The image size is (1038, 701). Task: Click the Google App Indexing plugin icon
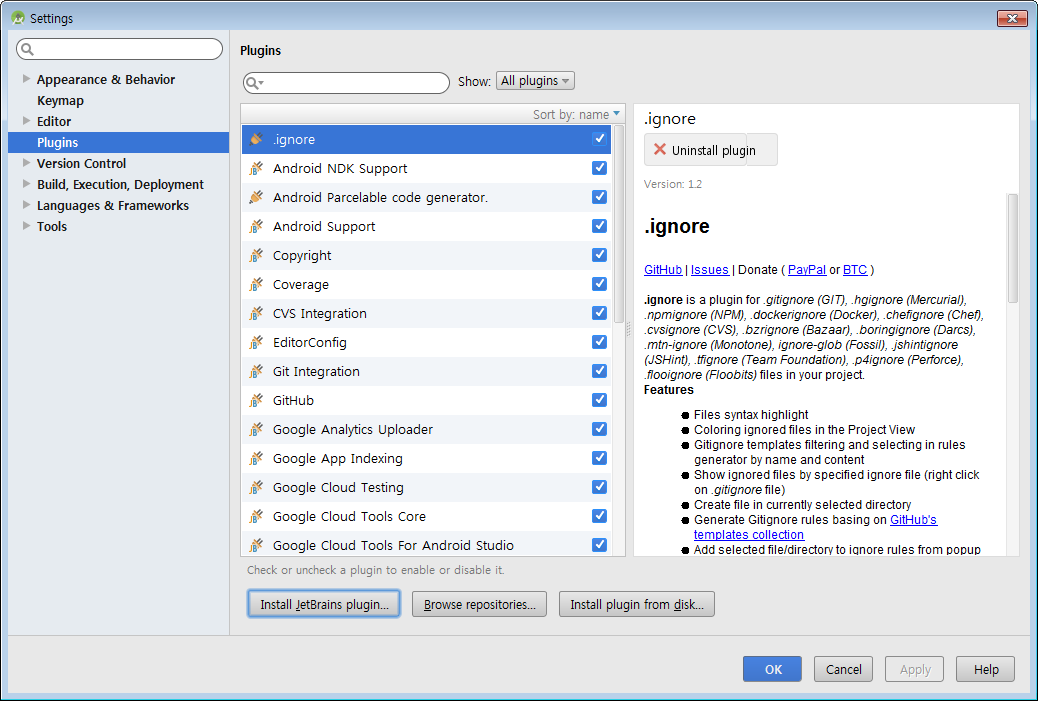256,459
